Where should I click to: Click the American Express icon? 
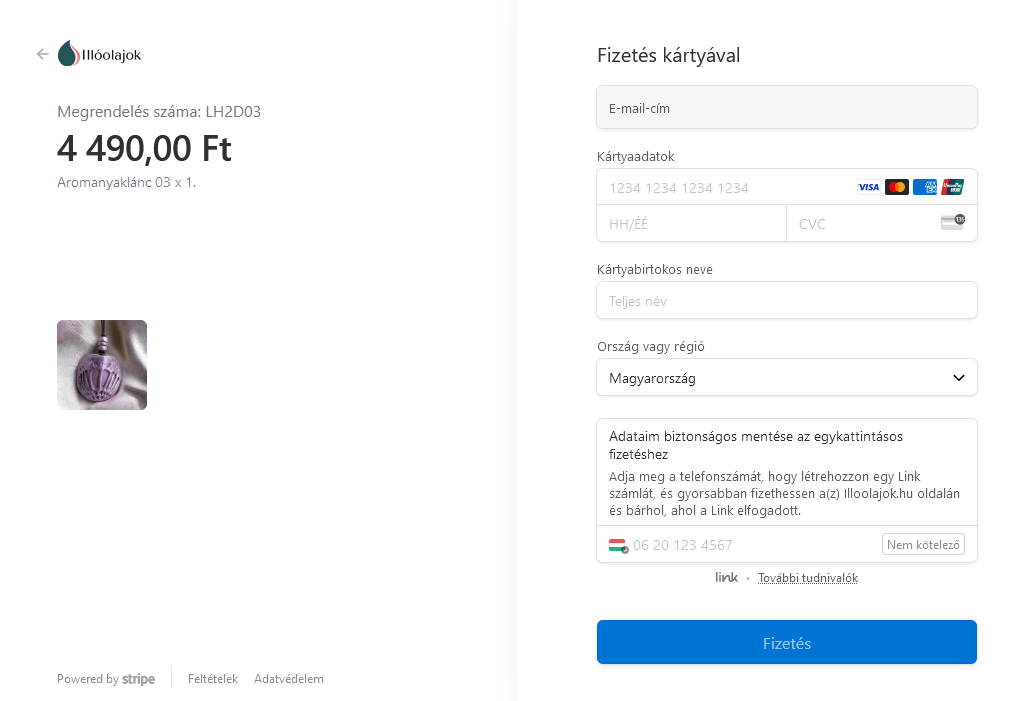(x=924, y=187)
